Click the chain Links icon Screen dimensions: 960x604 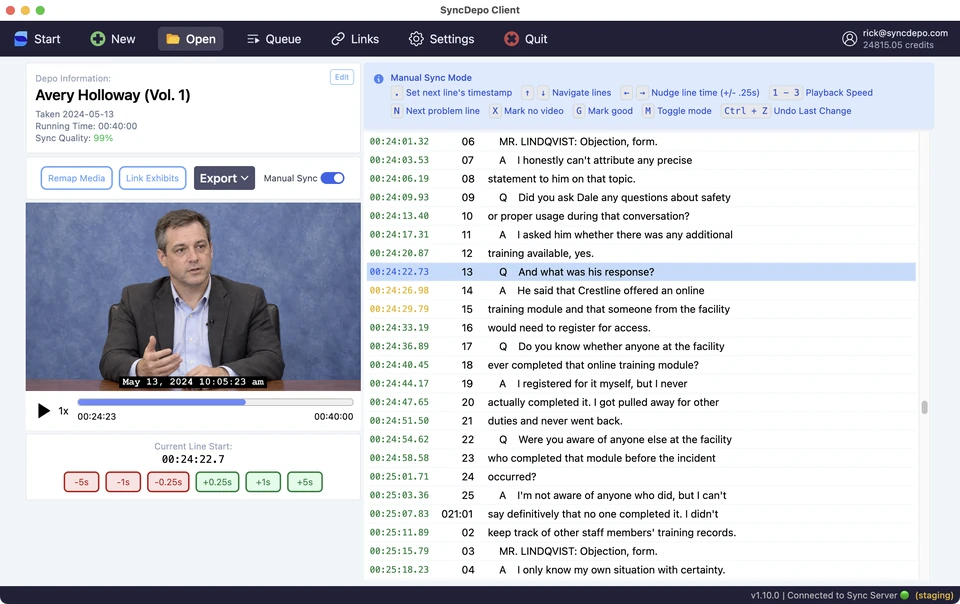coord(338,39)
